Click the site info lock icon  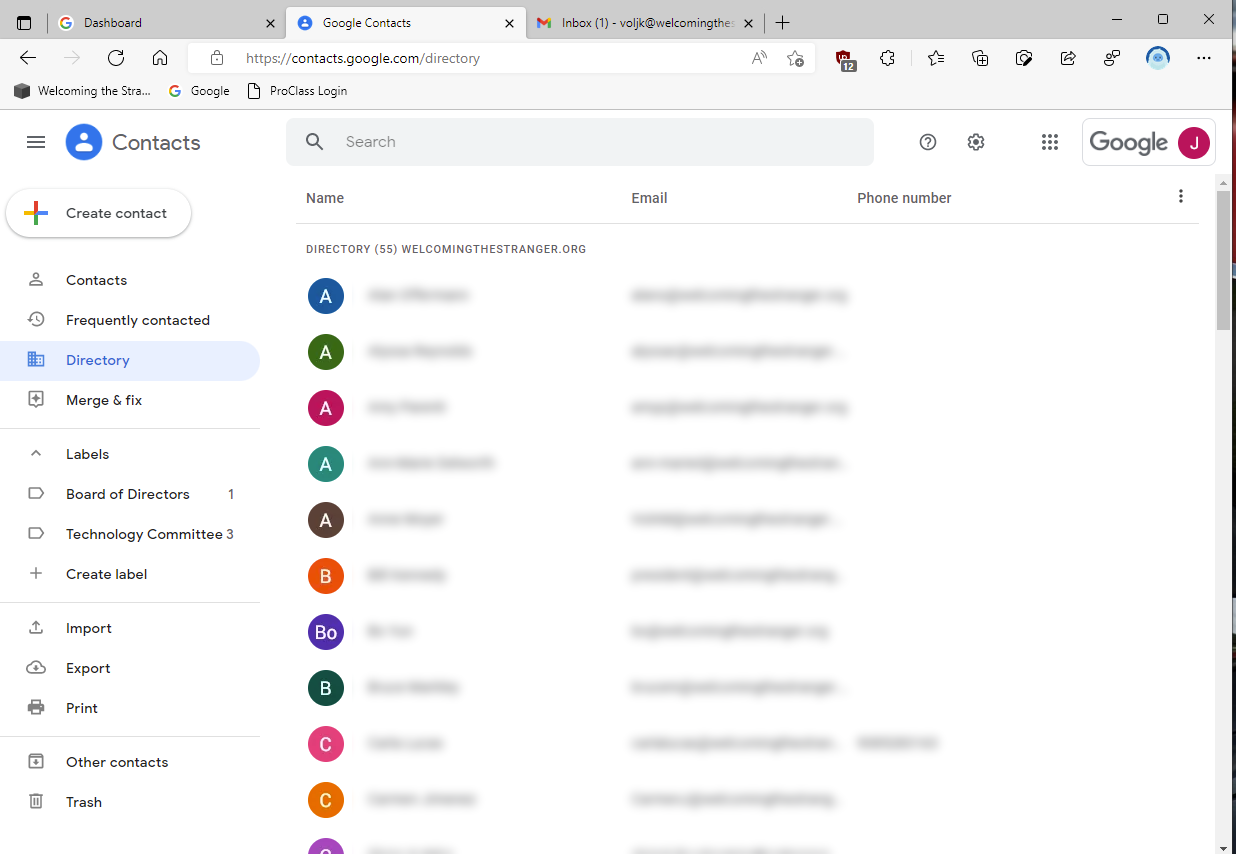(217, 58)
